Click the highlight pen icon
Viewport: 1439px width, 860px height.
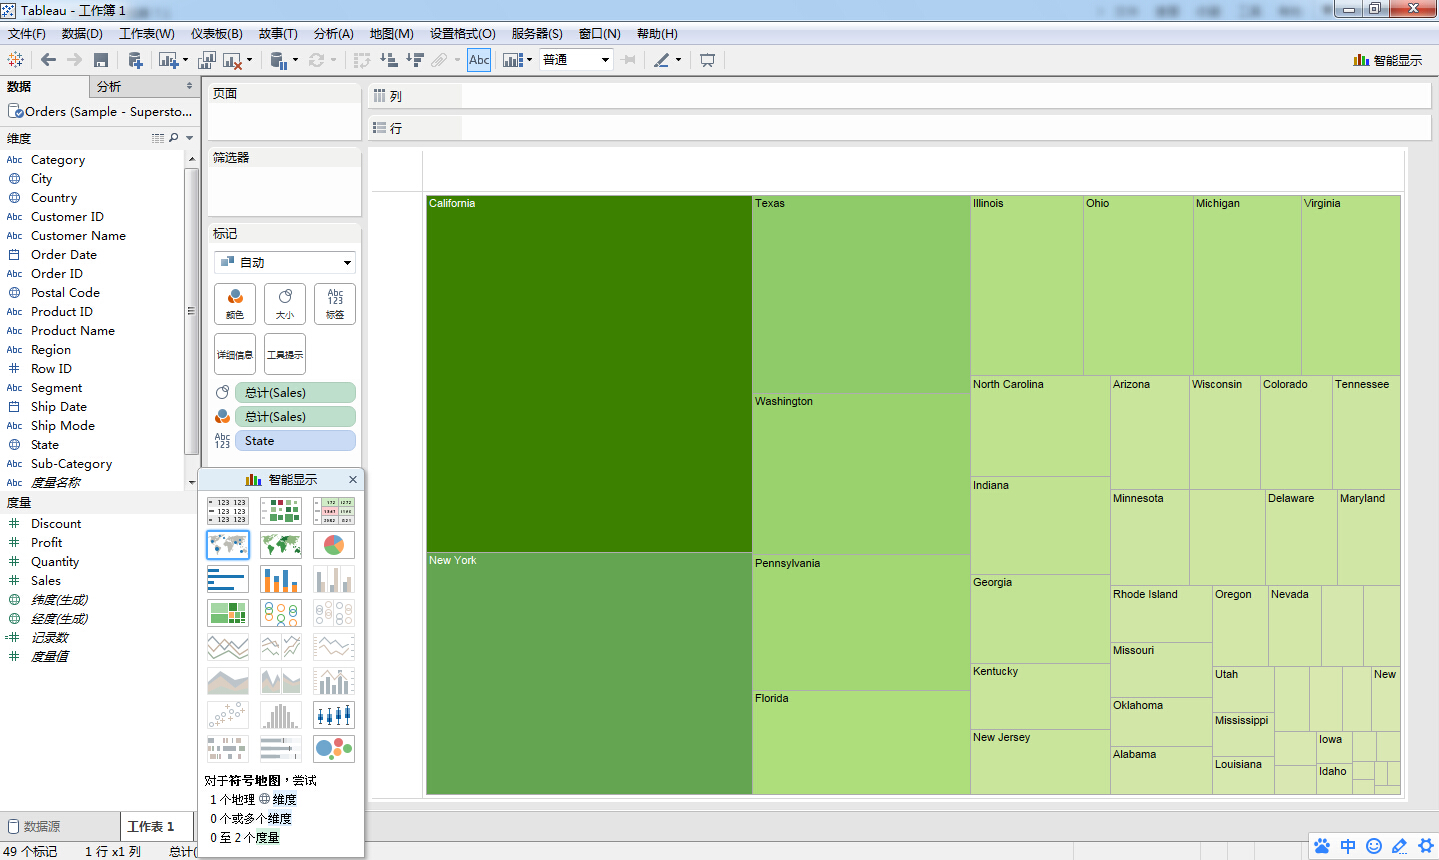(661, 60)
